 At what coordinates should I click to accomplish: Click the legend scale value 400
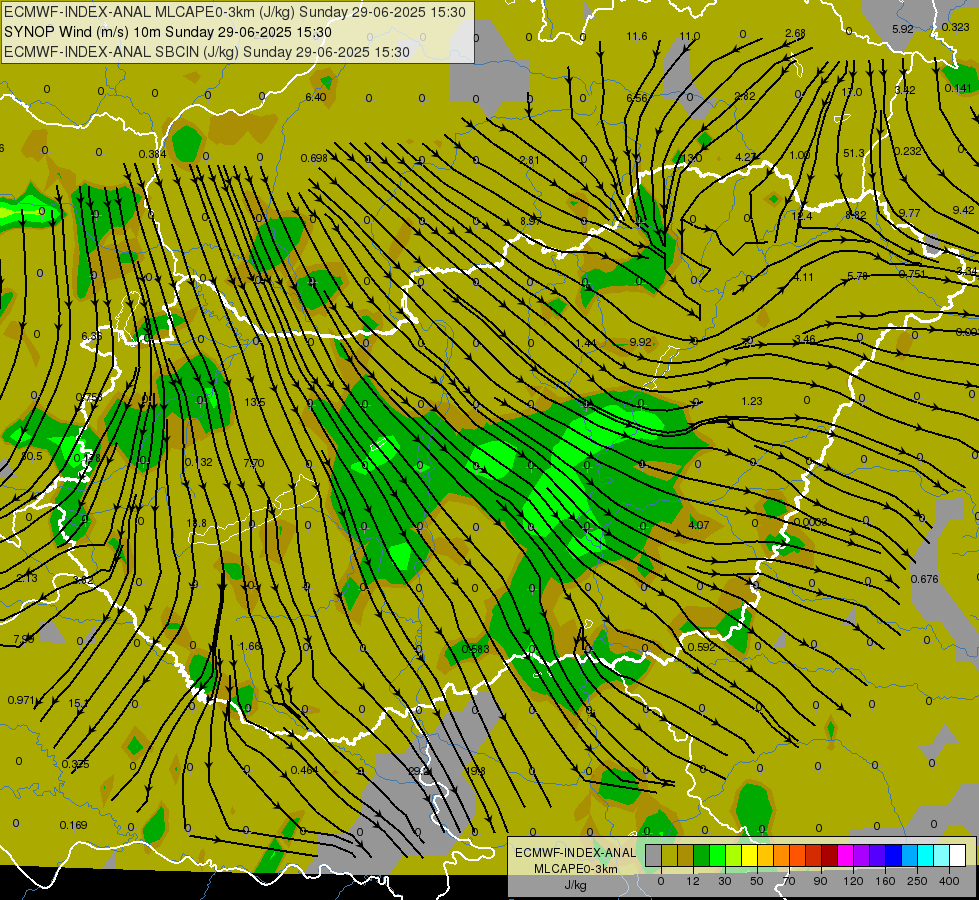pyautogui.click(x=949, y=881)
